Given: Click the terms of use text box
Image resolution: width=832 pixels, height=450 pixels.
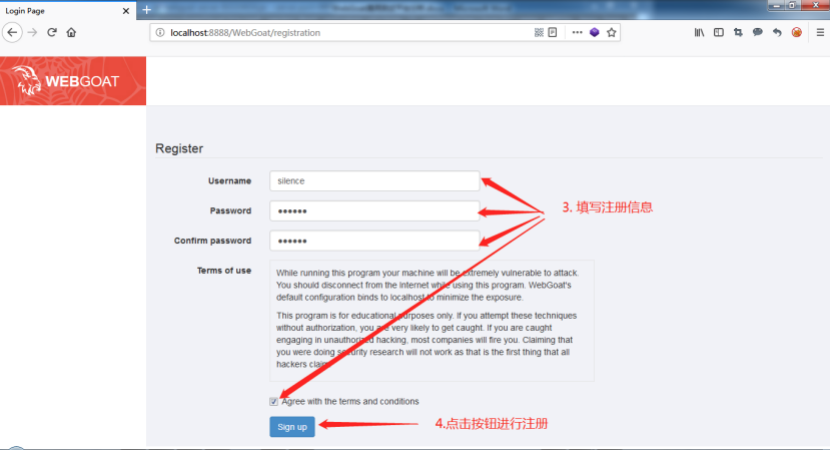Looking at the screenshot, I should pos(432,321).
